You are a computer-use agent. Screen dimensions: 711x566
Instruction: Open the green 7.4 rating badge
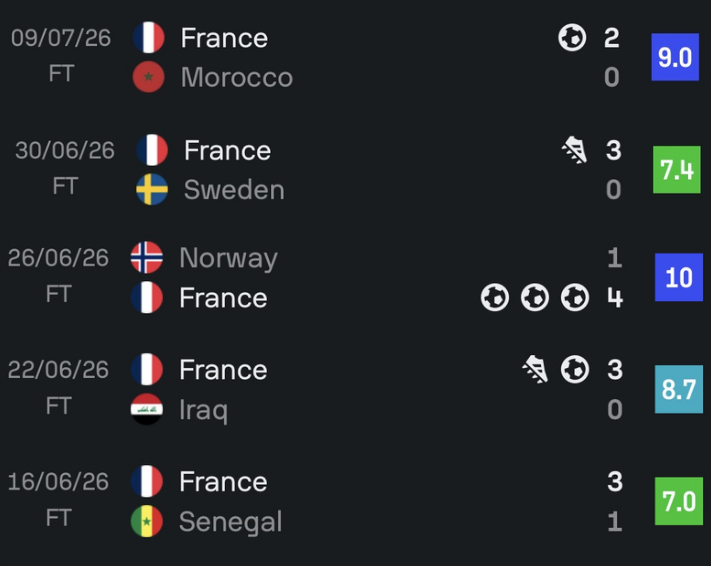677,170
